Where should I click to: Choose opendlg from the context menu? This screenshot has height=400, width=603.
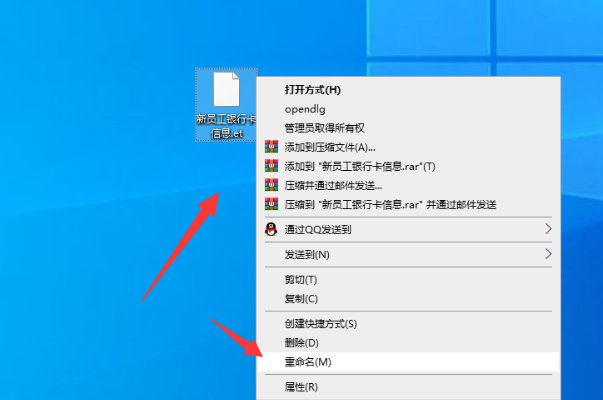(x=408, y=109)
